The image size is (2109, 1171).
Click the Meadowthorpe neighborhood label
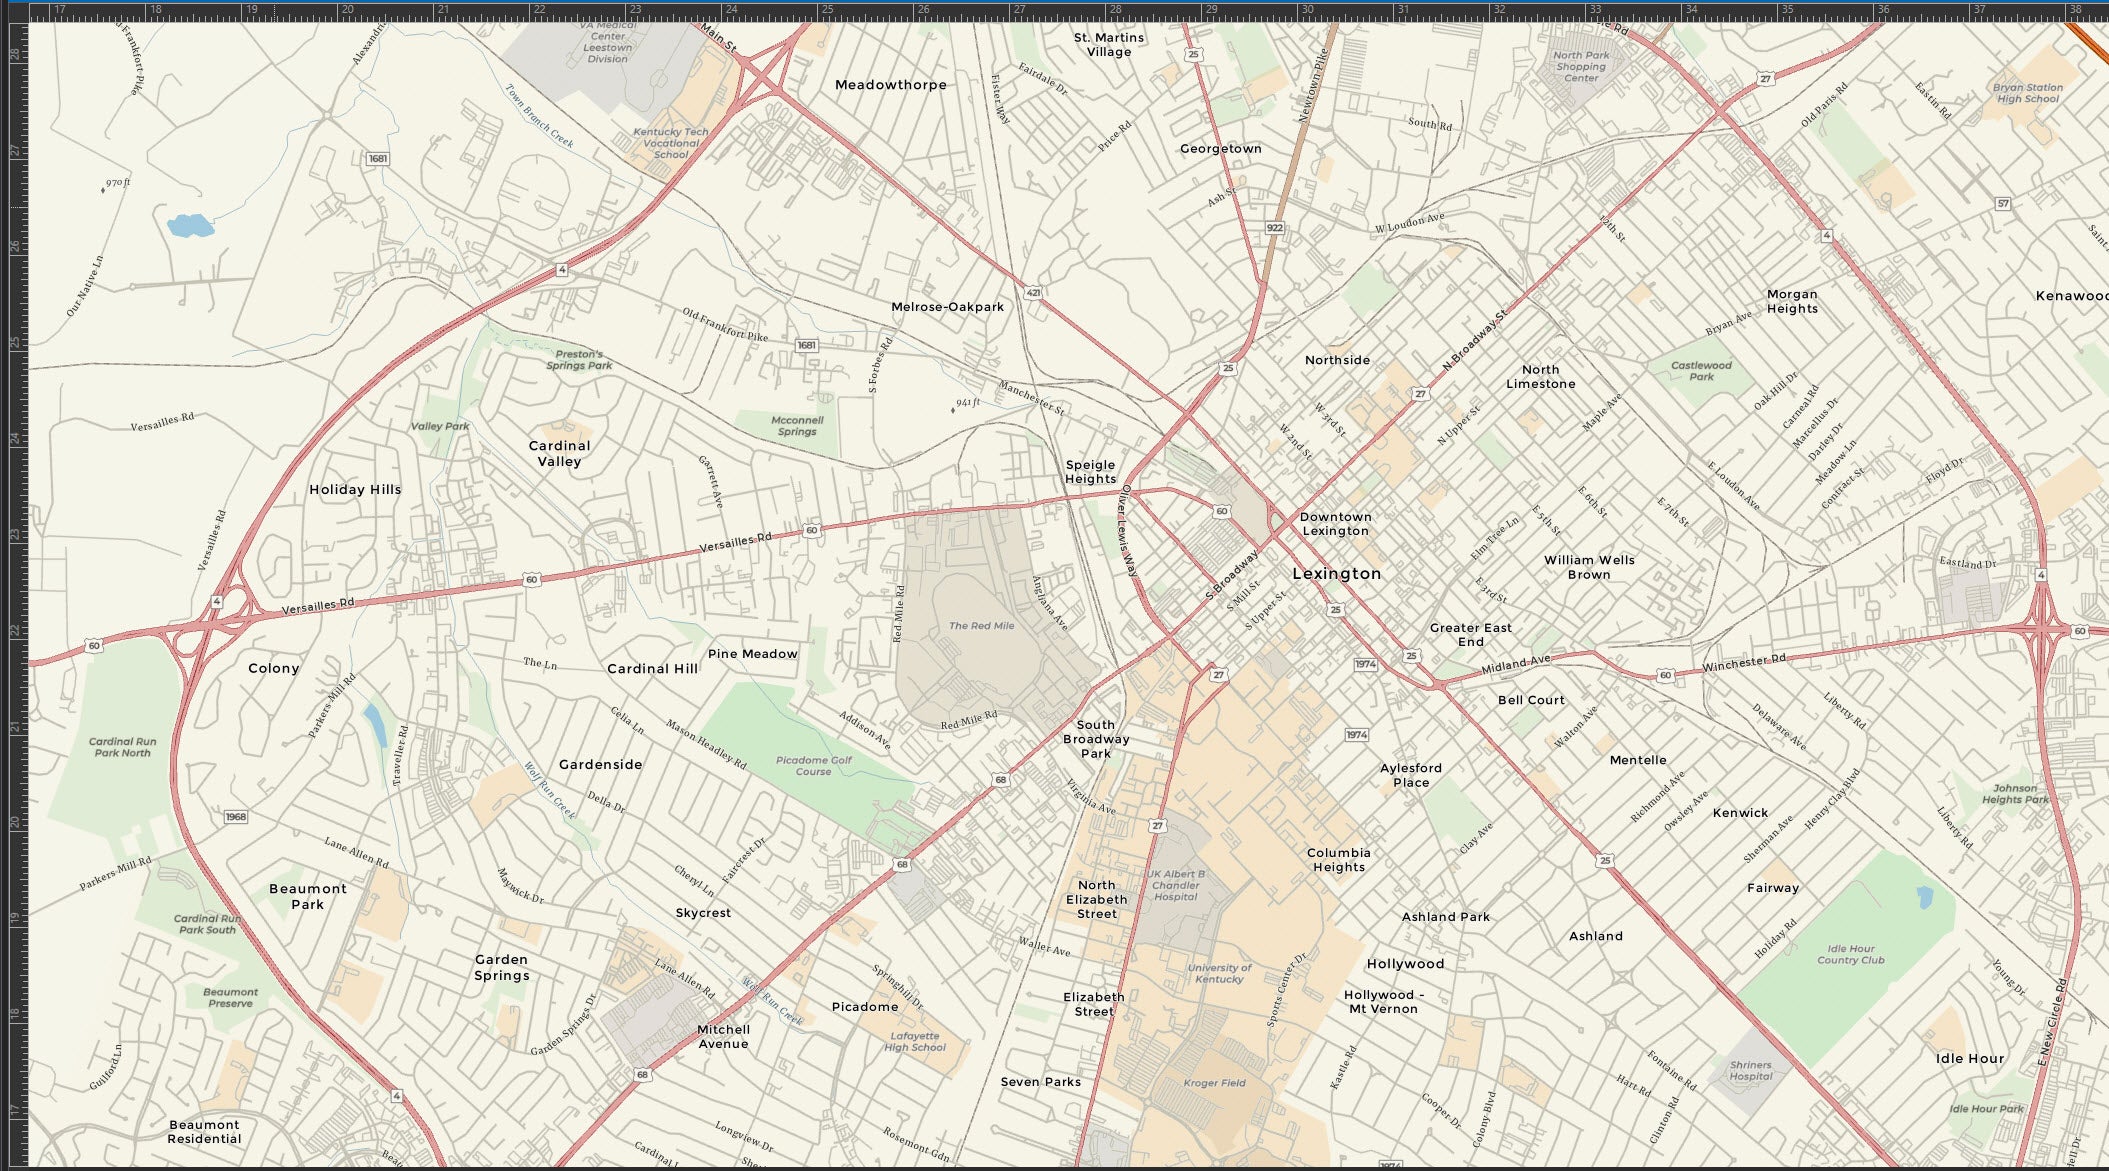[890, 85]
